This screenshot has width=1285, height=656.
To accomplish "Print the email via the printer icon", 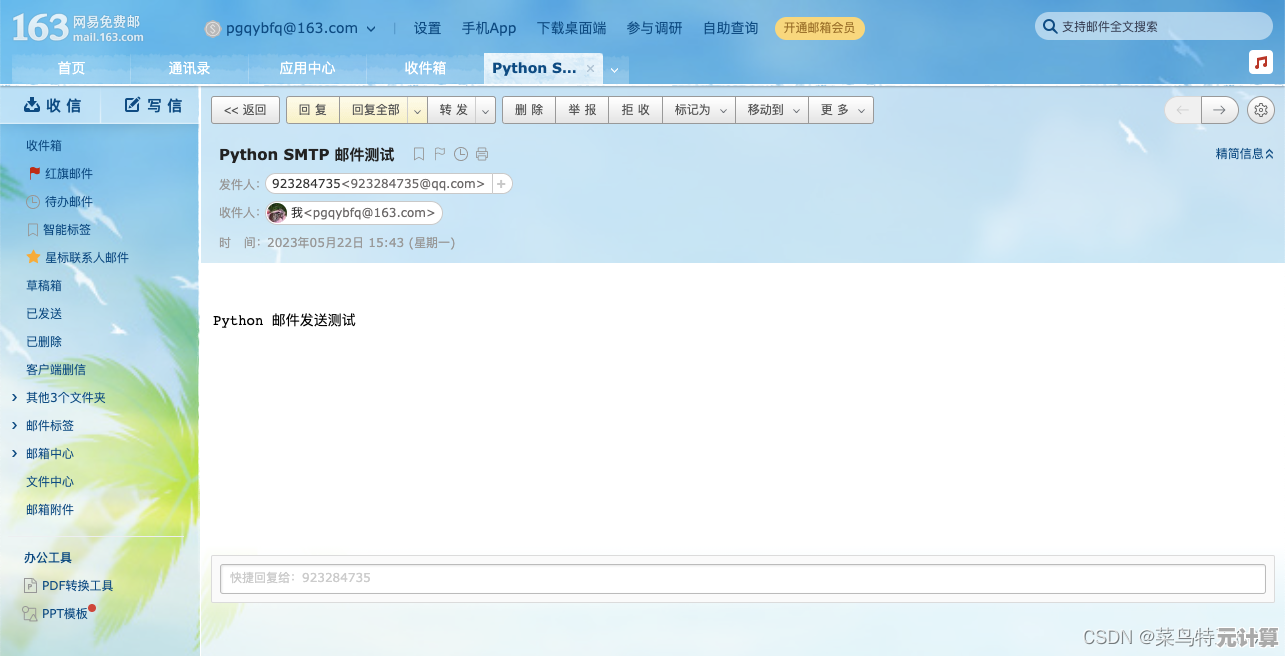I will 481,154.
